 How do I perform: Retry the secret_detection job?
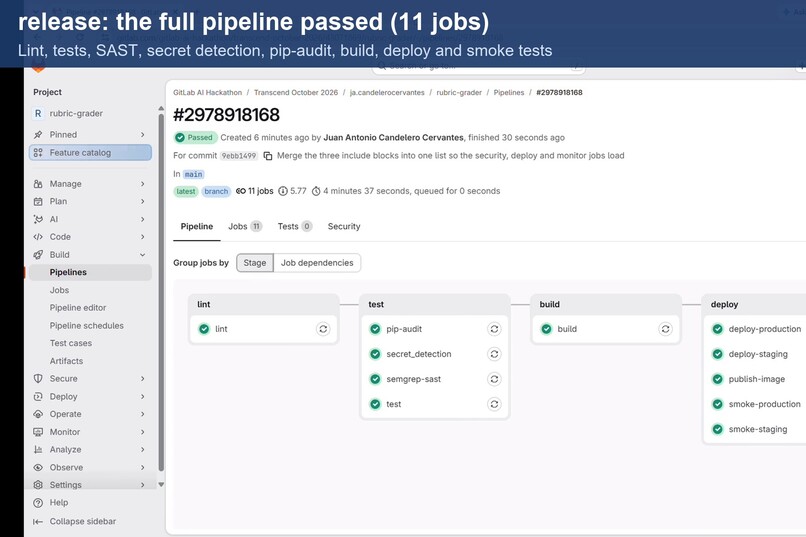tap(494, 354)
